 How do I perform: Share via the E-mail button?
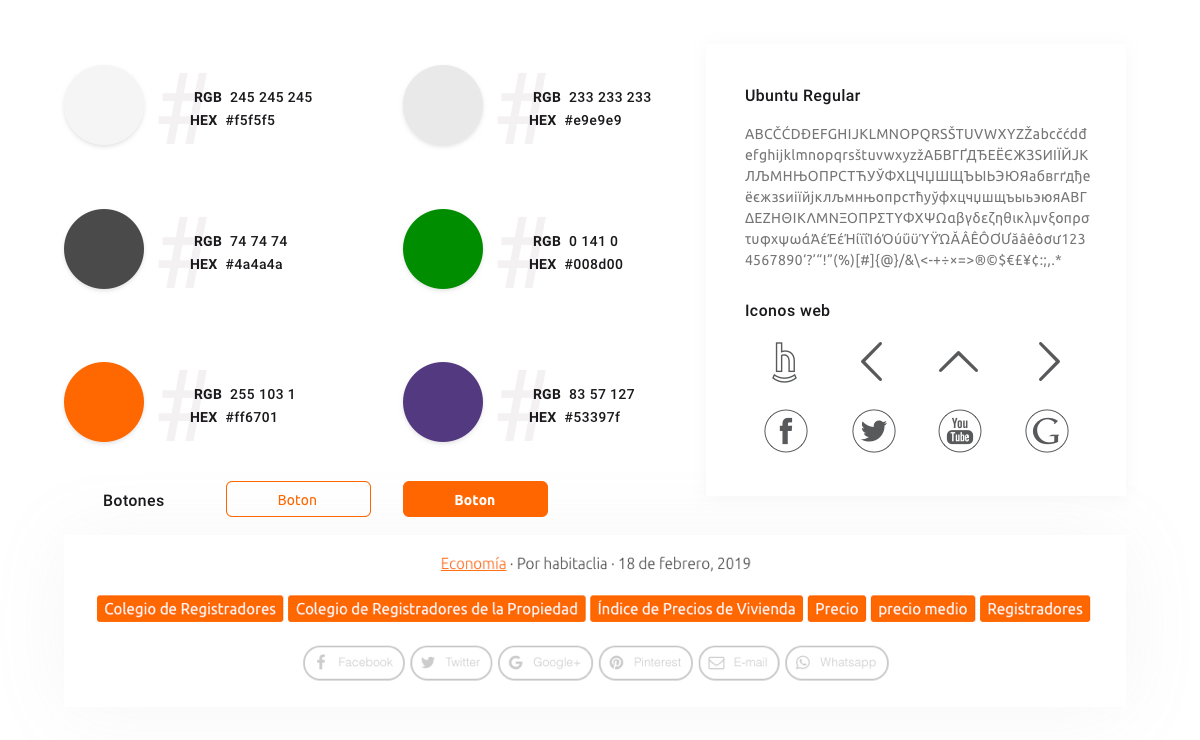(739, 663)
